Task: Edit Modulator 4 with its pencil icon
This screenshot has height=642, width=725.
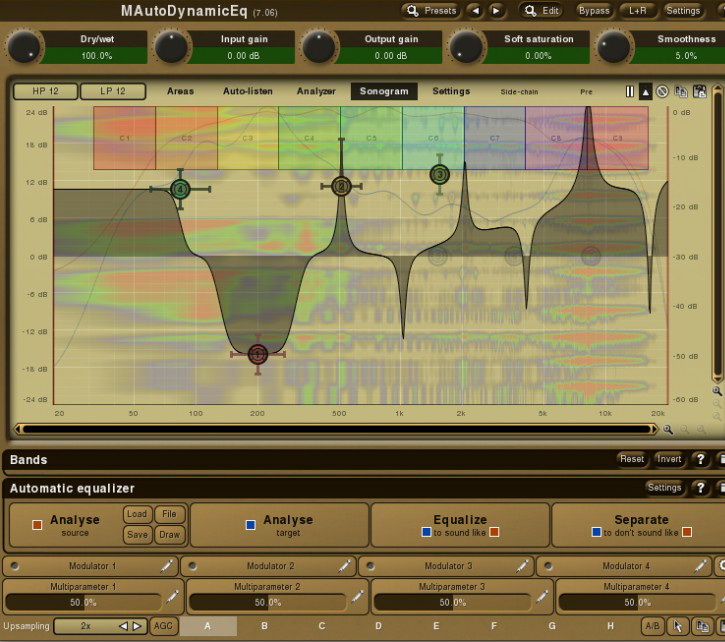Action: click(x=700, y=566)
